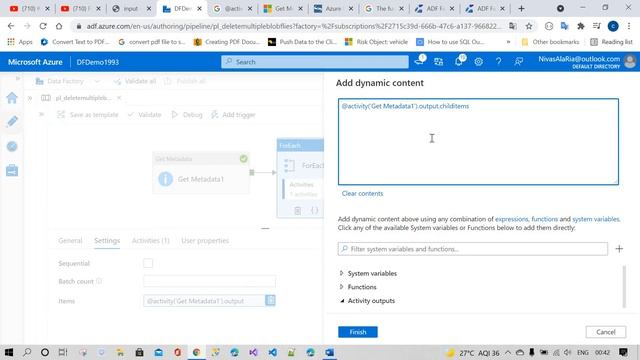Open the Monitor gauge icon in sidebar
640x360 pixels.
pyautogui.click(x=12, y=146)
